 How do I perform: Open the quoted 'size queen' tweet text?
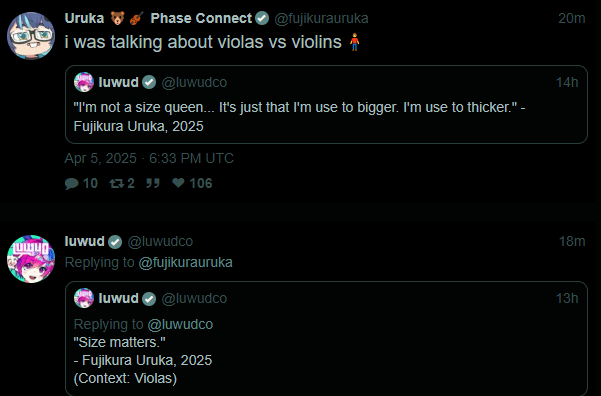[x=299, y=117]
